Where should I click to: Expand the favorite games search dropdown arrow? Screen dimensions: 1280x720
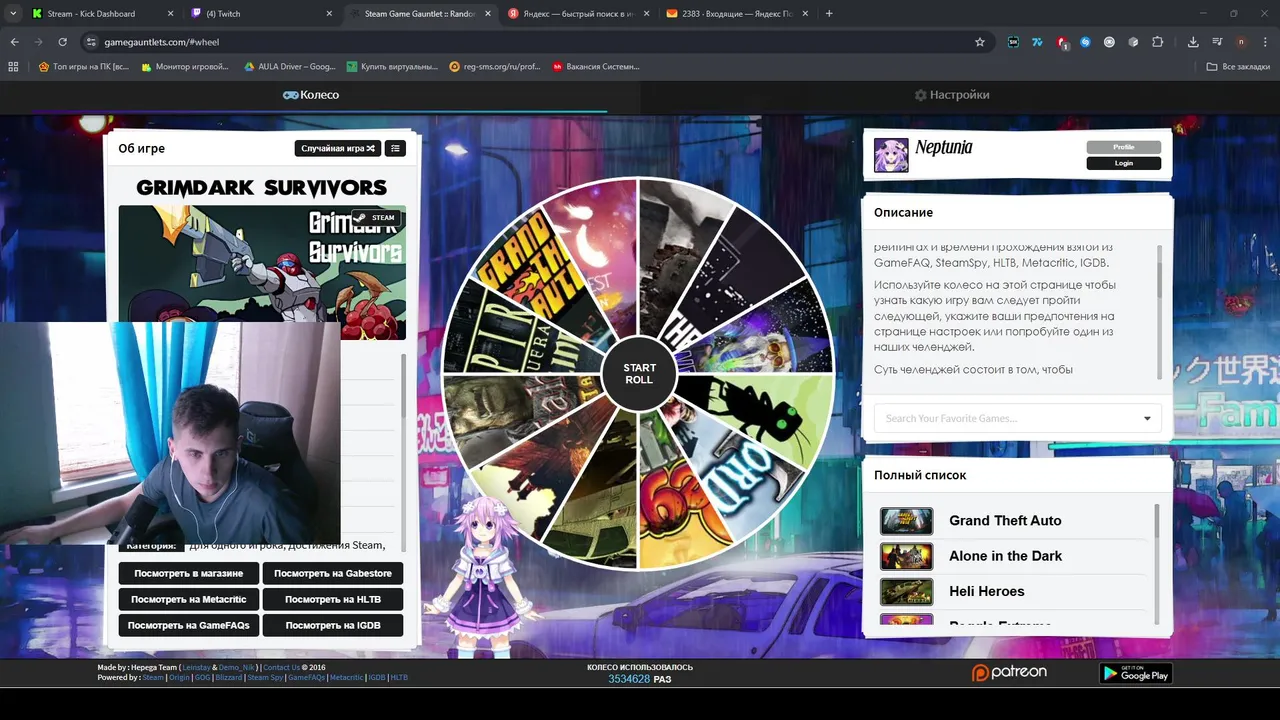click(1147, 419)
